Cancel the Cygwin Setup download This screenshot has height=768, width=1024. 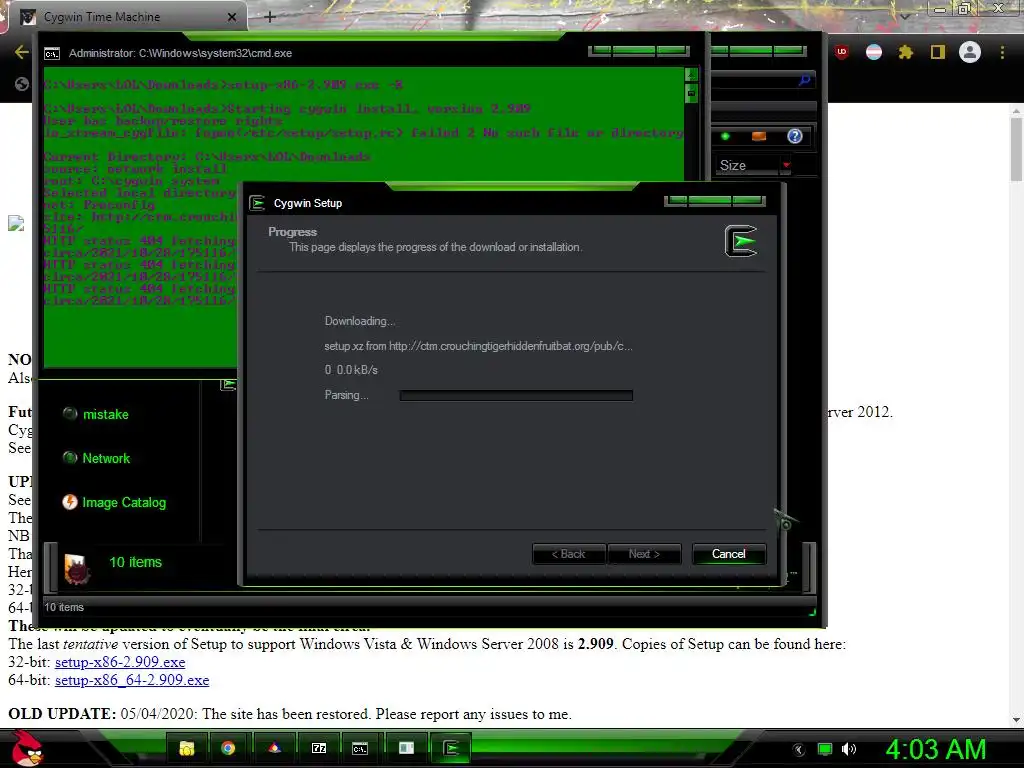[x=728, y=554]
